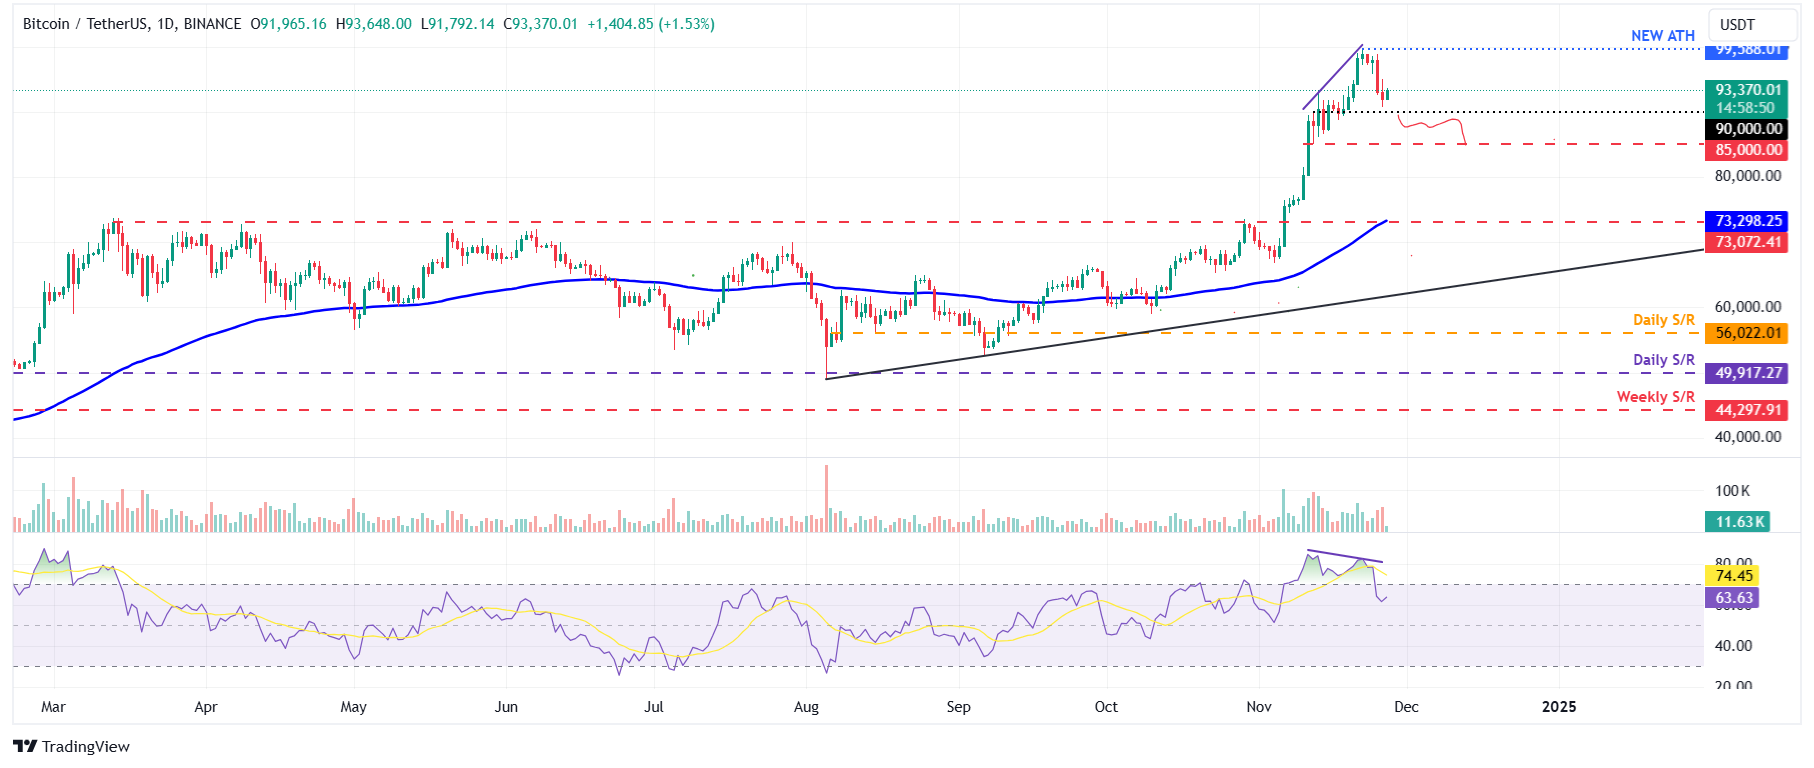
Task: Click the orange Daily S/R annotation
Action: pos(1664,320)
